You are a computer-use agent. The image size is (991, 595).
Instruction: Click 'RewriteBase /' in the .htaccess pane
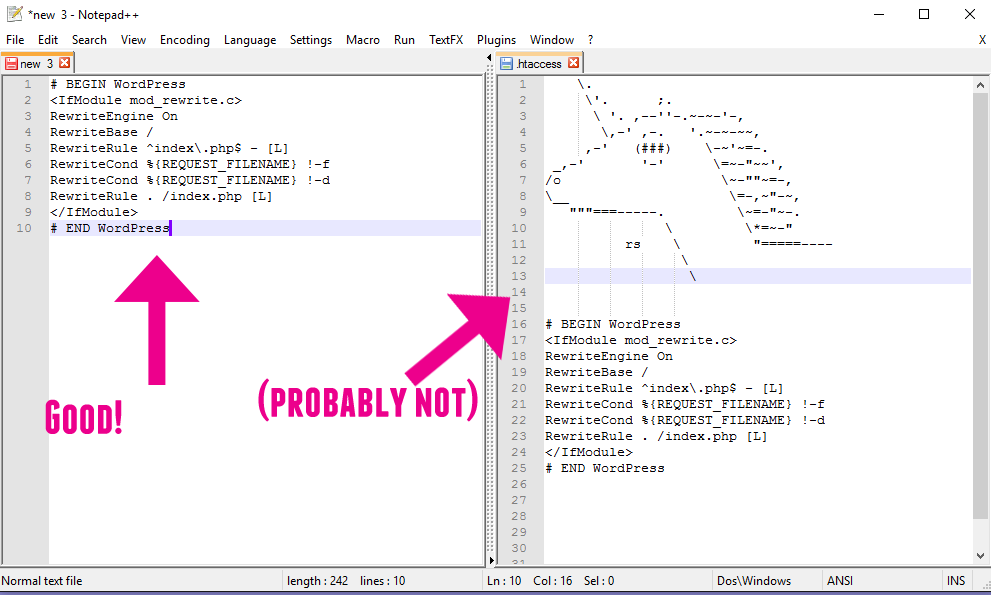pos(596,372)
